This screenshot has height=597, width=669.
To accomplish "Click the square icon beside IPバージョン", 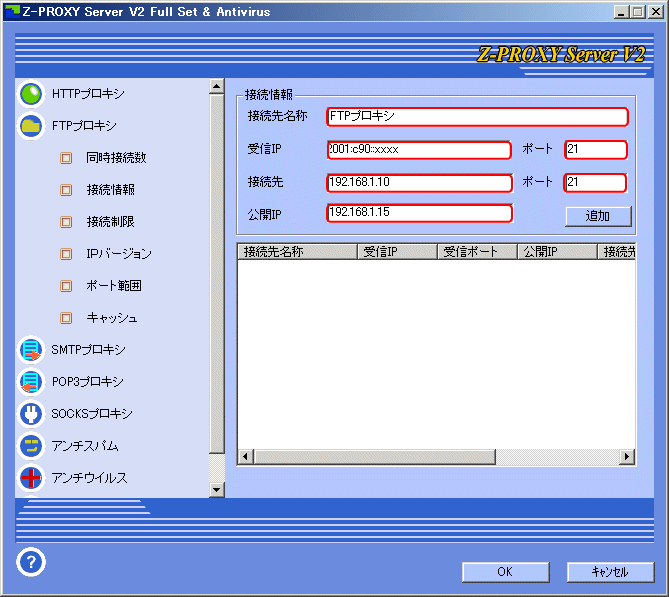I will [66, 254].
